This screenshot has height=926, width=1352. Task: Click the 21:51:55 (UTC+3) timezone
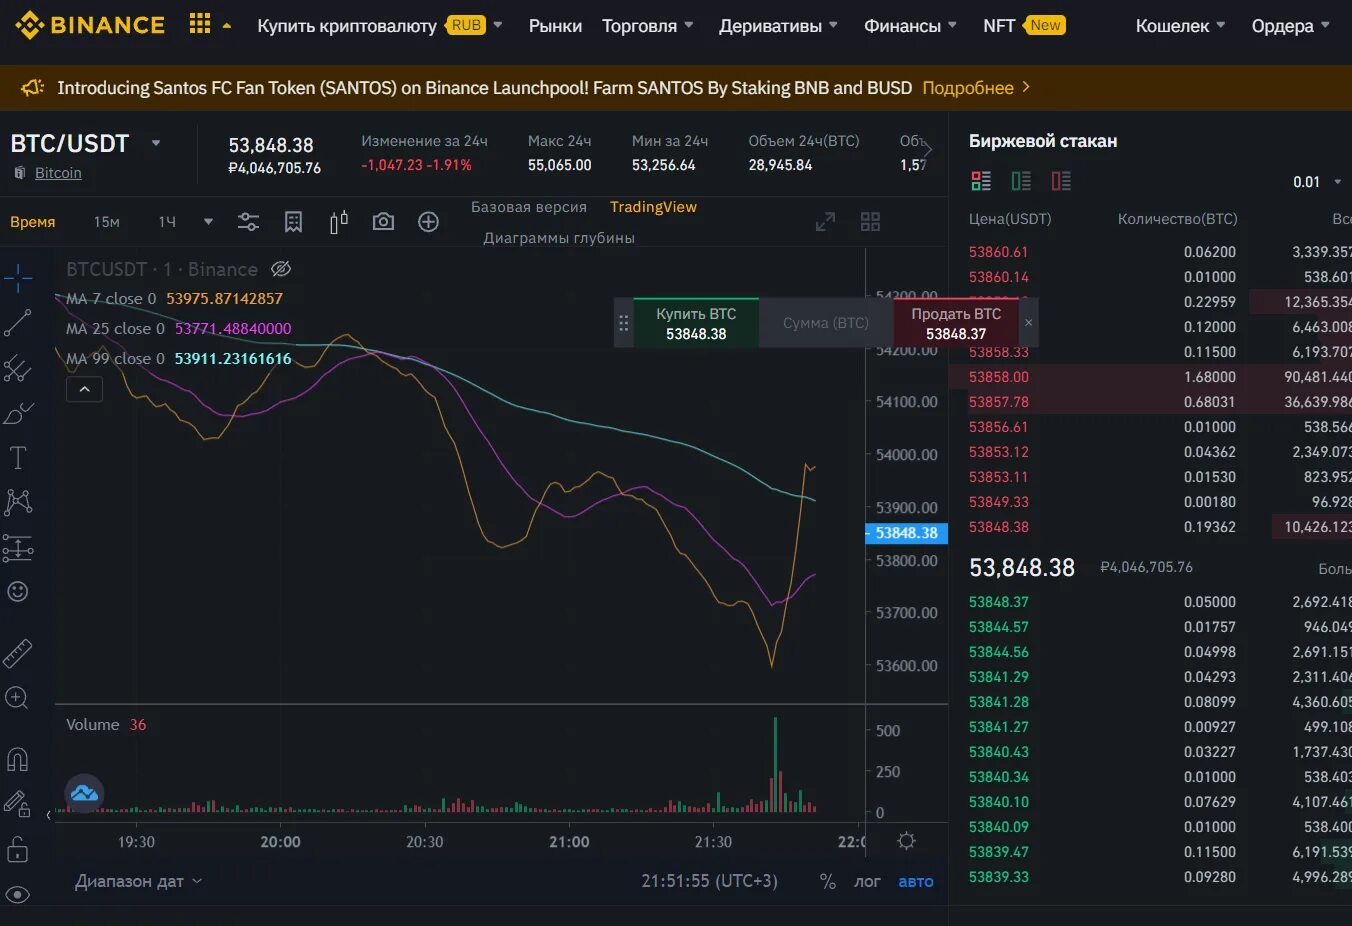tap(709, 881)
